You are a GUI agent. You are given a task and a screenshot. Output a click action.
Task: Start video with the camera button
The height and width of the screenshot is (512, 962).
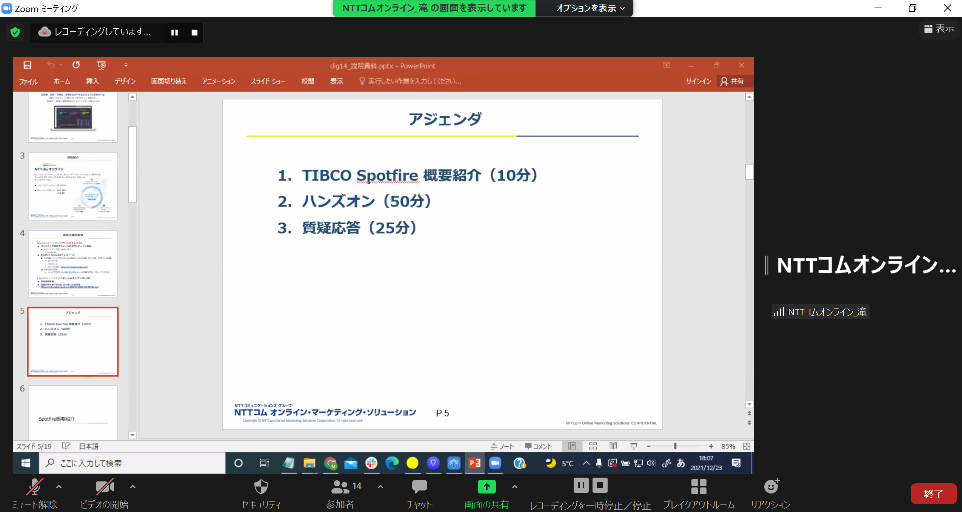pyautogui.click(x=104, y=494)
